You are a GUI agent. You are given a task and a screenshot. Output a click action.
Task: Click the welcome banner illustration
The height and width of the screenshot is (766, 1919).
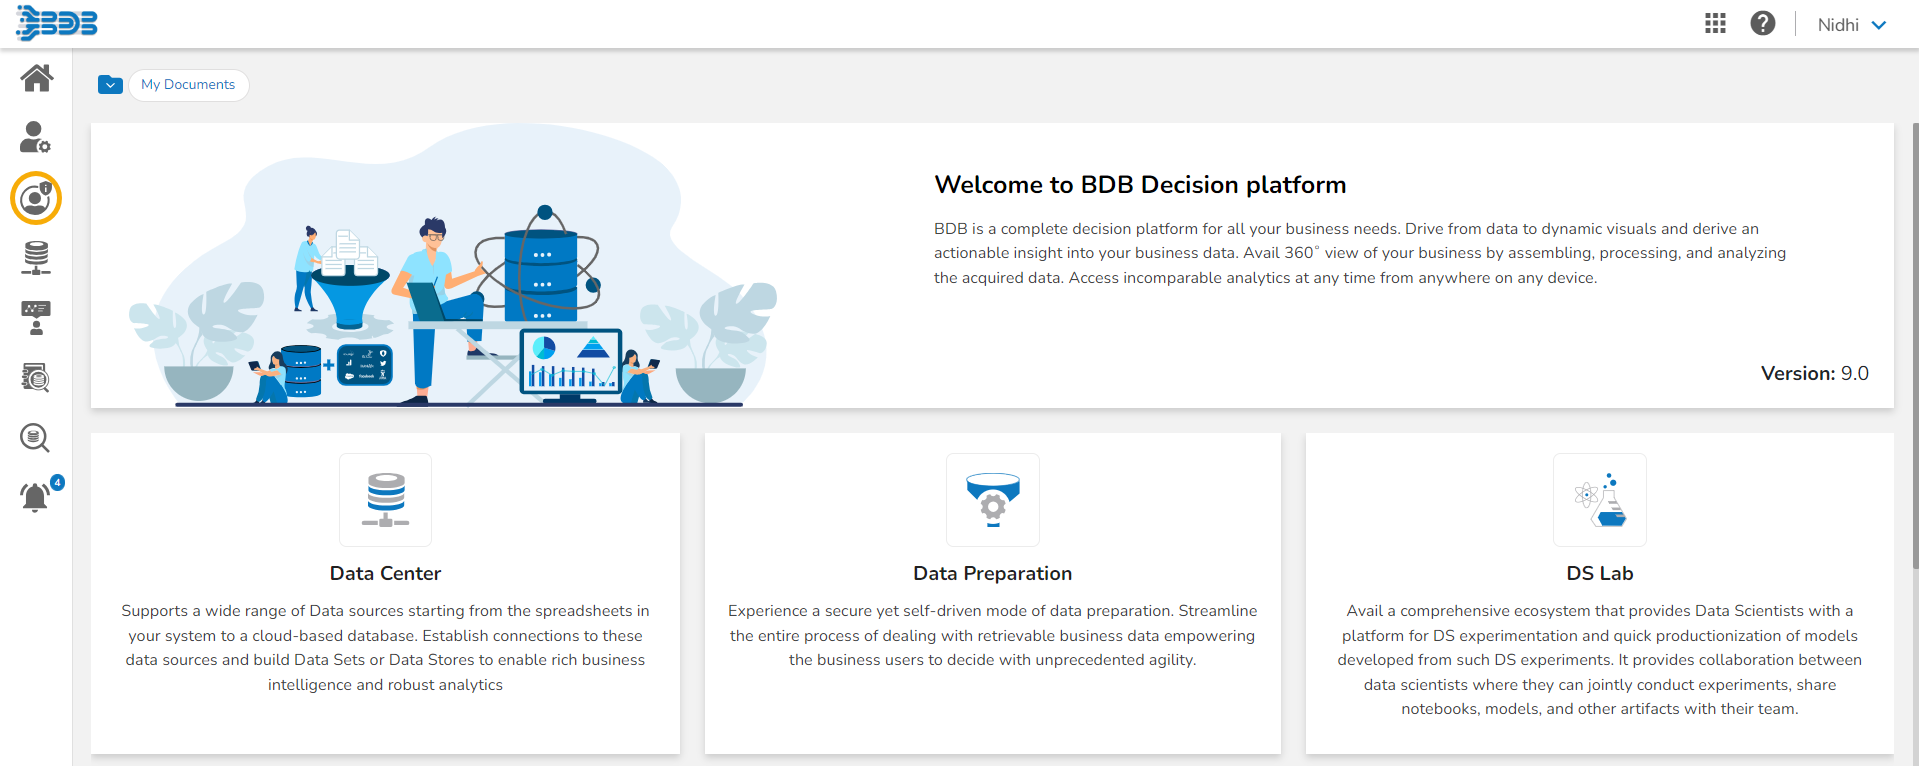click(x=453, y=266)
